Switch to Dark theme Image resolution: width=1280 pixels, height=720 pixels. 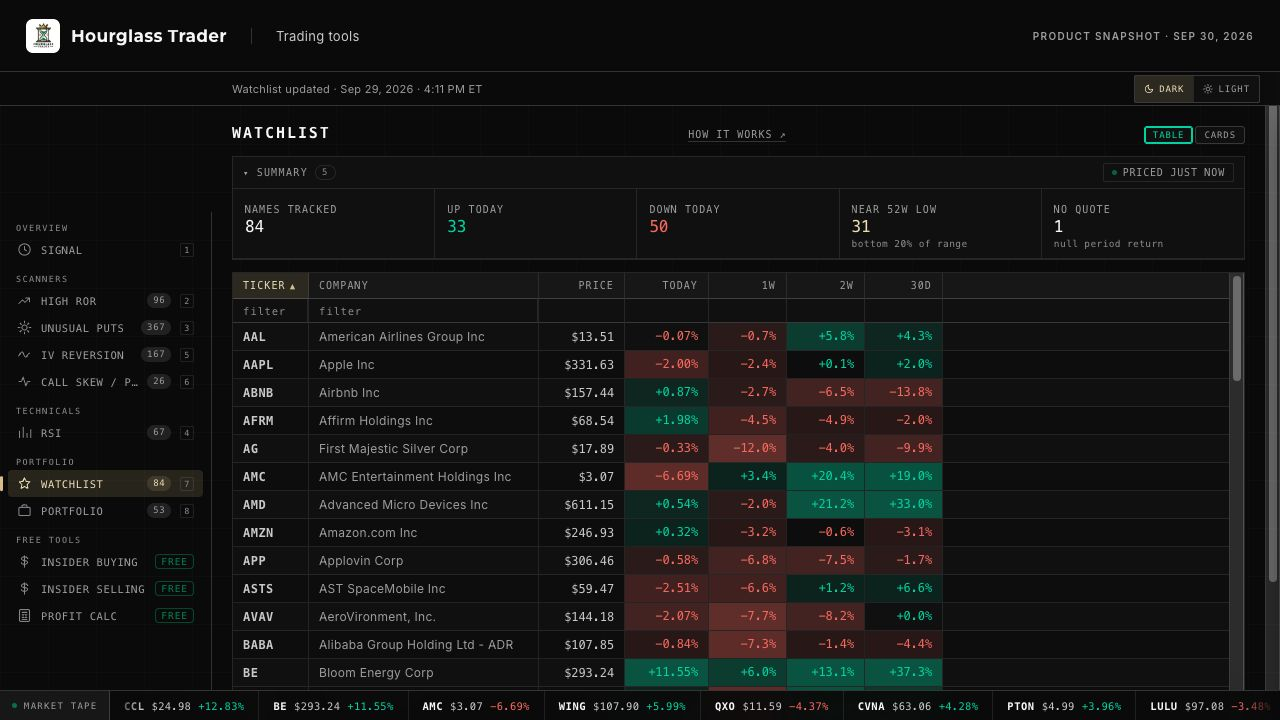(x=1164, y=89)
